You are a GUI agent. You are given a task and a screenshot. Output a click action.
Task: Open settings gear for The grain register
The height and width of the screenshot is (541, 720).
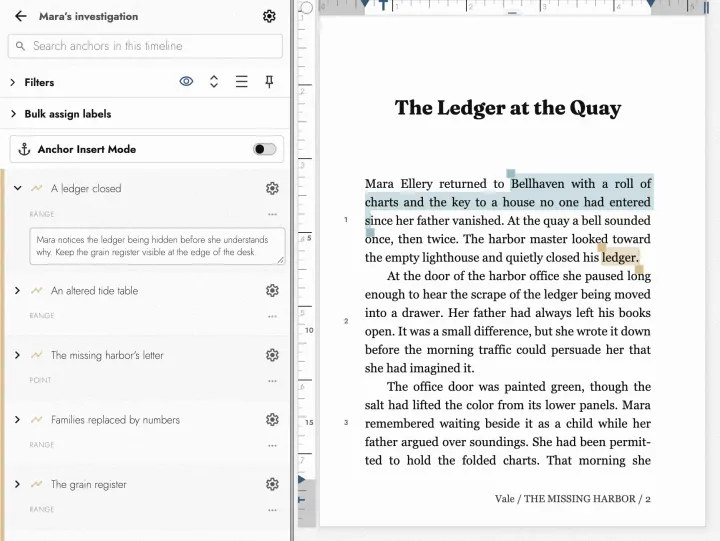click(272, 484)
